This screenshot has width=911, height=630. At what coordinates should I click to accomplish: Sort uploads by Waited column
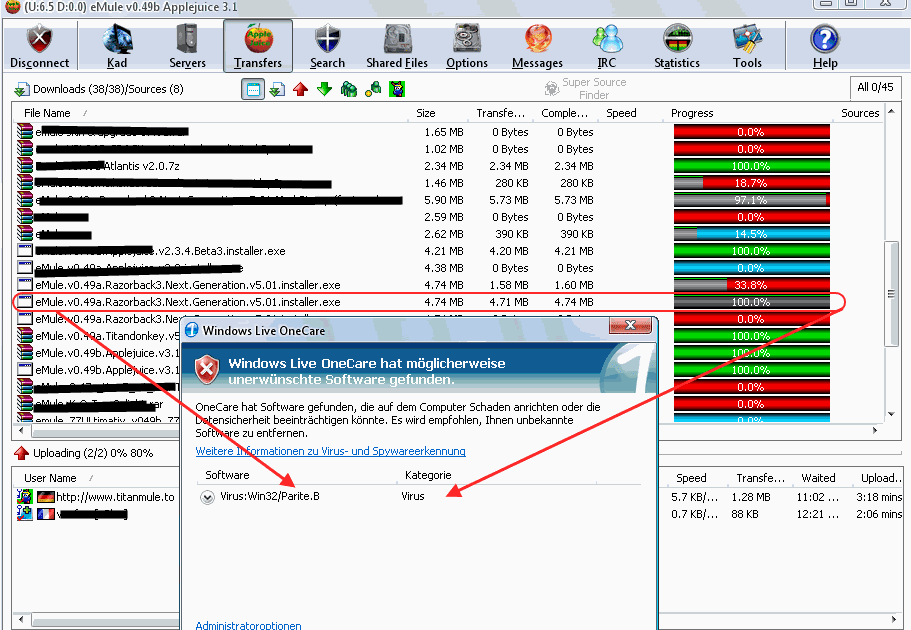tap(819, 478)
